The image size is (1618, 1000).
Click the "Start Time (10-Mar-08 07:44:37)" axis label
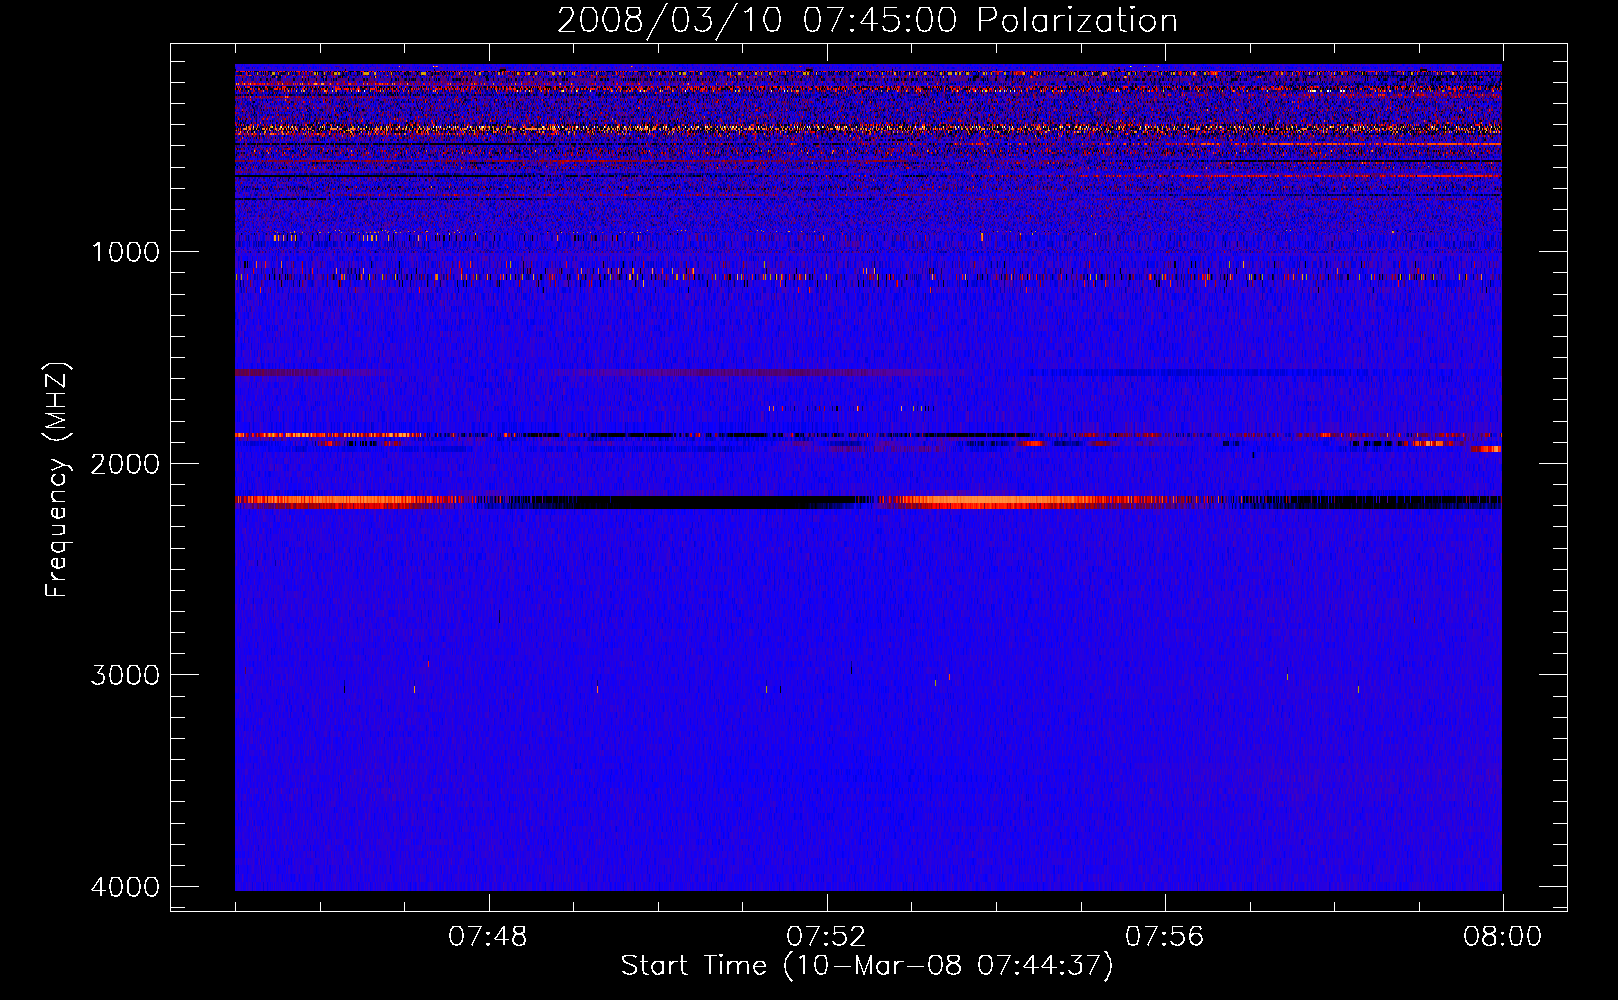(867, 966)
